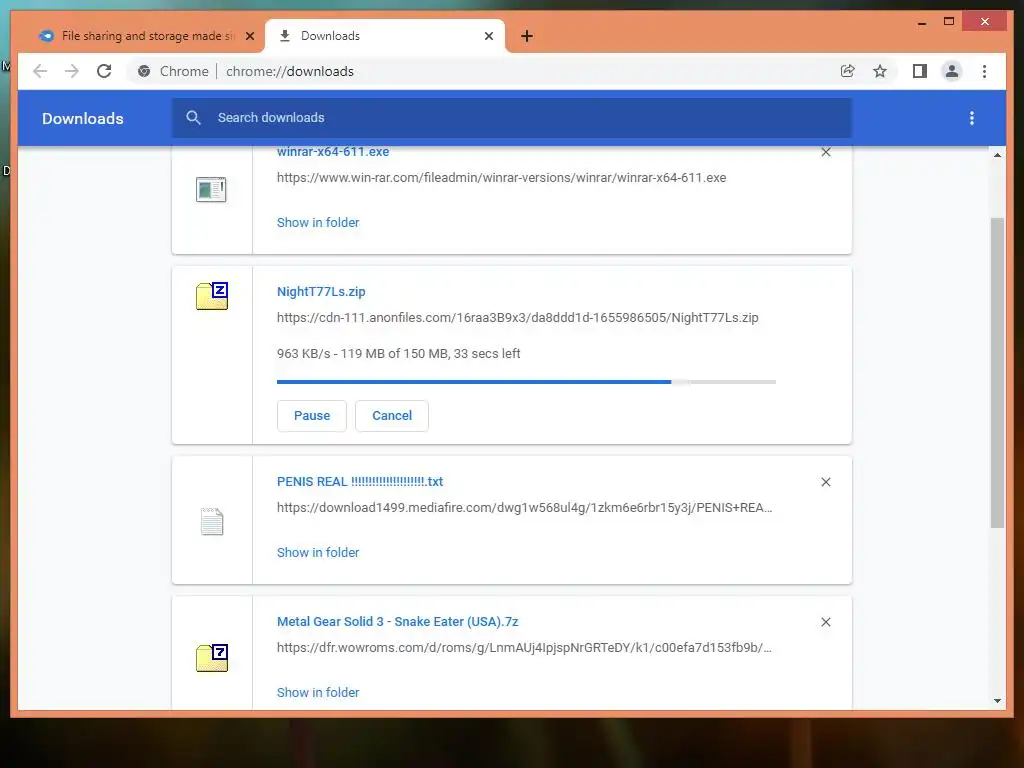Click the scrollbar up arrow
1024x768 pixels.
point(997,155)
